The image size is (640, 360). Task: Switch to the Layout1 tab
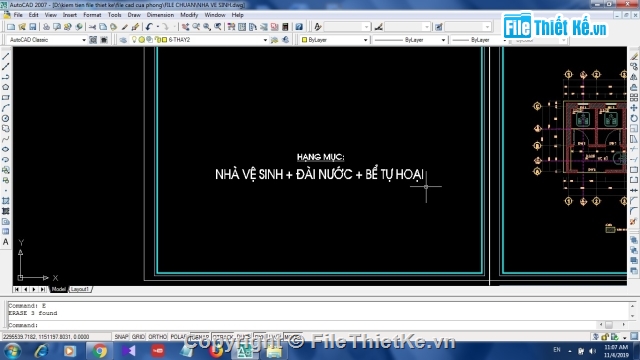pos(80,289)
